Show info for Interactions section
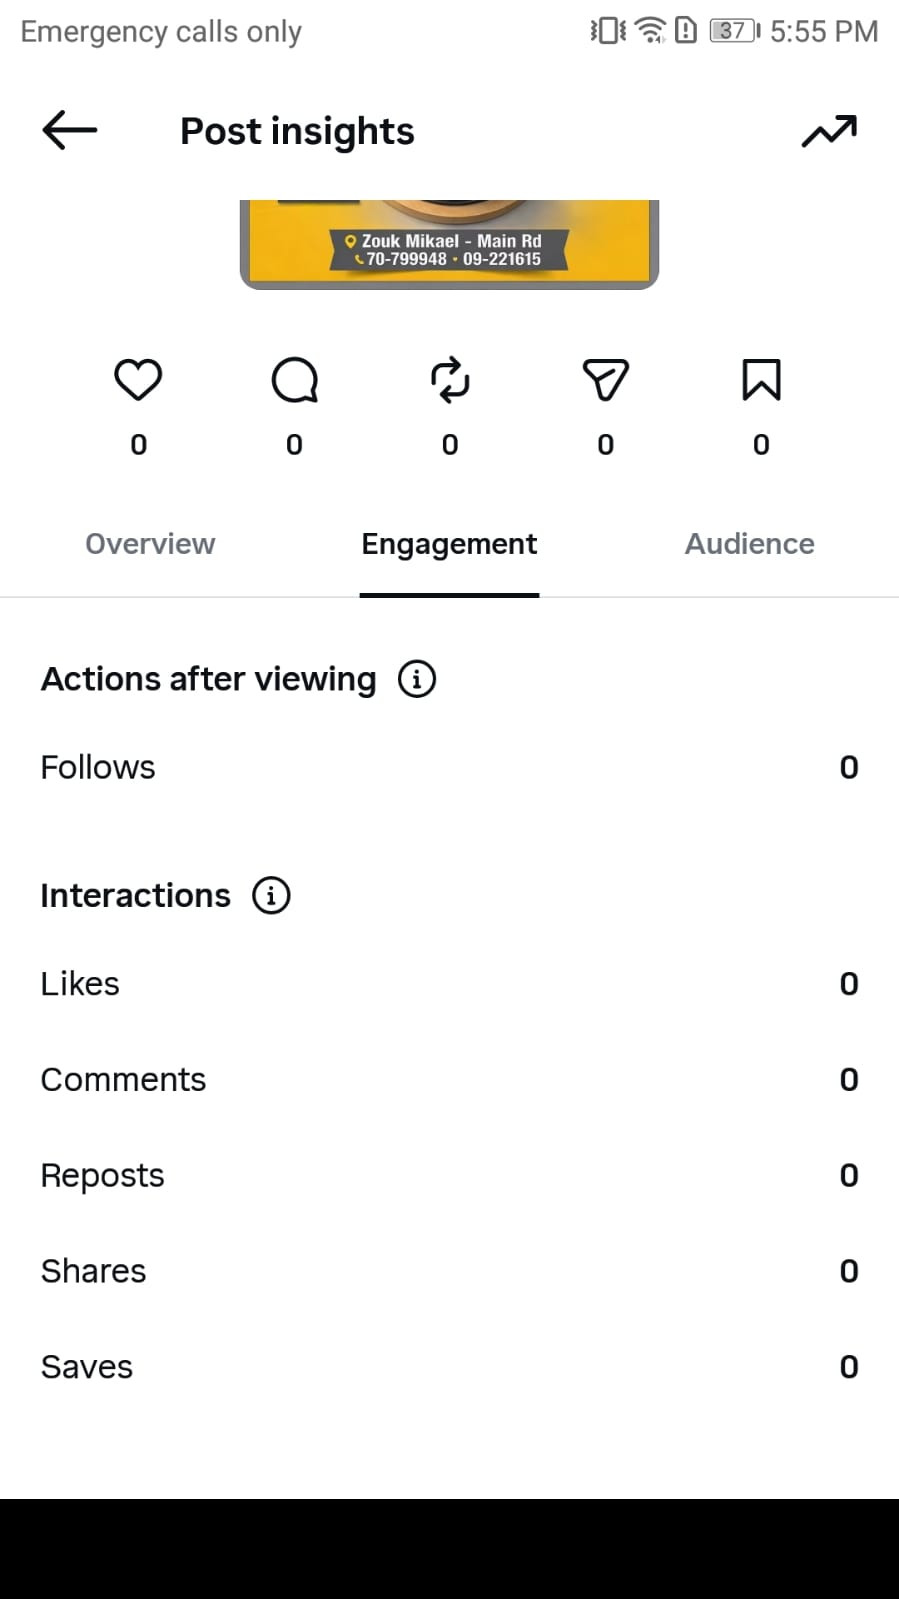This screenshot has width=899, height=1599. (271, 895)
